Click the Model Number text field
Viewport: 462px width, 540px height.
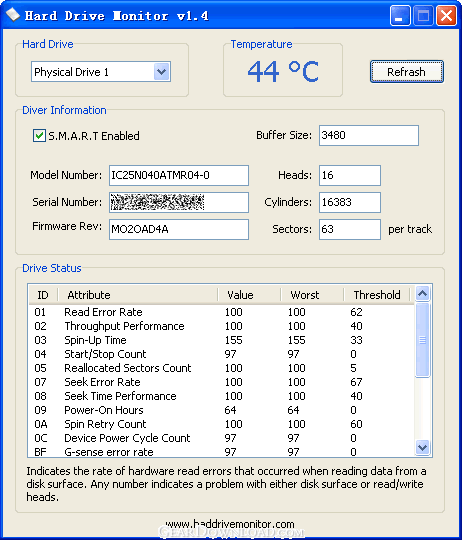(x=179, y=175)
